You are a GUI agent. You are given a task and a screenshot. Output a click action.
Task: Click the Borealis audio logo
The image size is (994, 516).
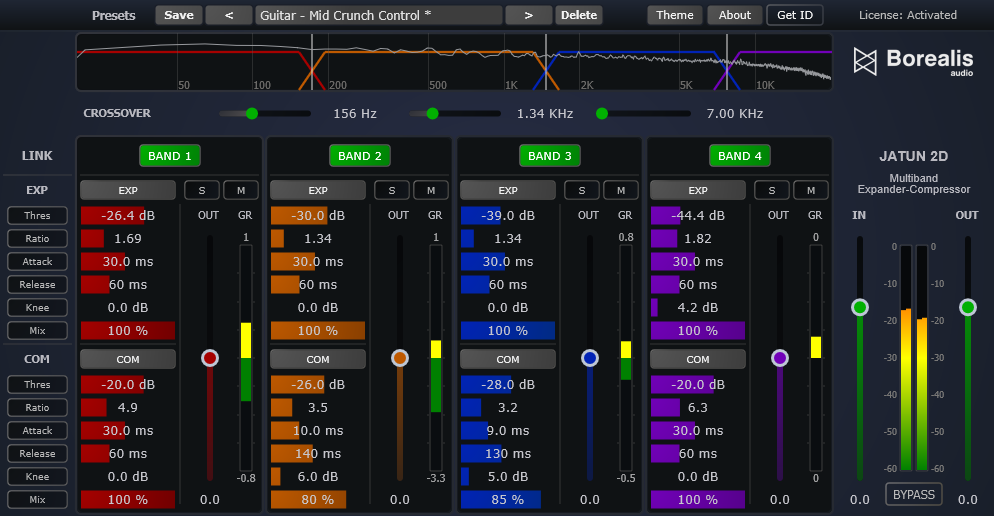tap(913, 62)
